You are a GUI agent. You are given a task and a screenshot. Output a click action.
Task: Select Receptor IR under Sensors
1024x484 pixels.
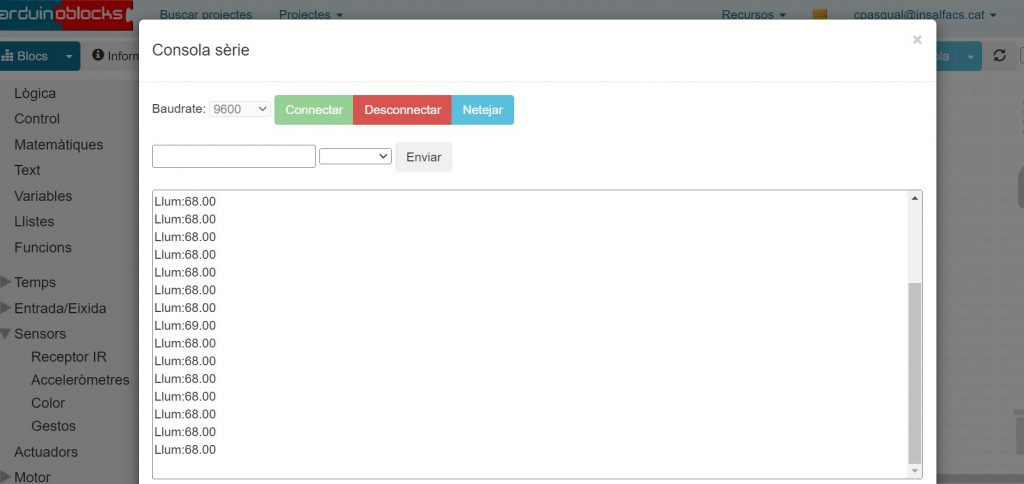tap(68, 357)
